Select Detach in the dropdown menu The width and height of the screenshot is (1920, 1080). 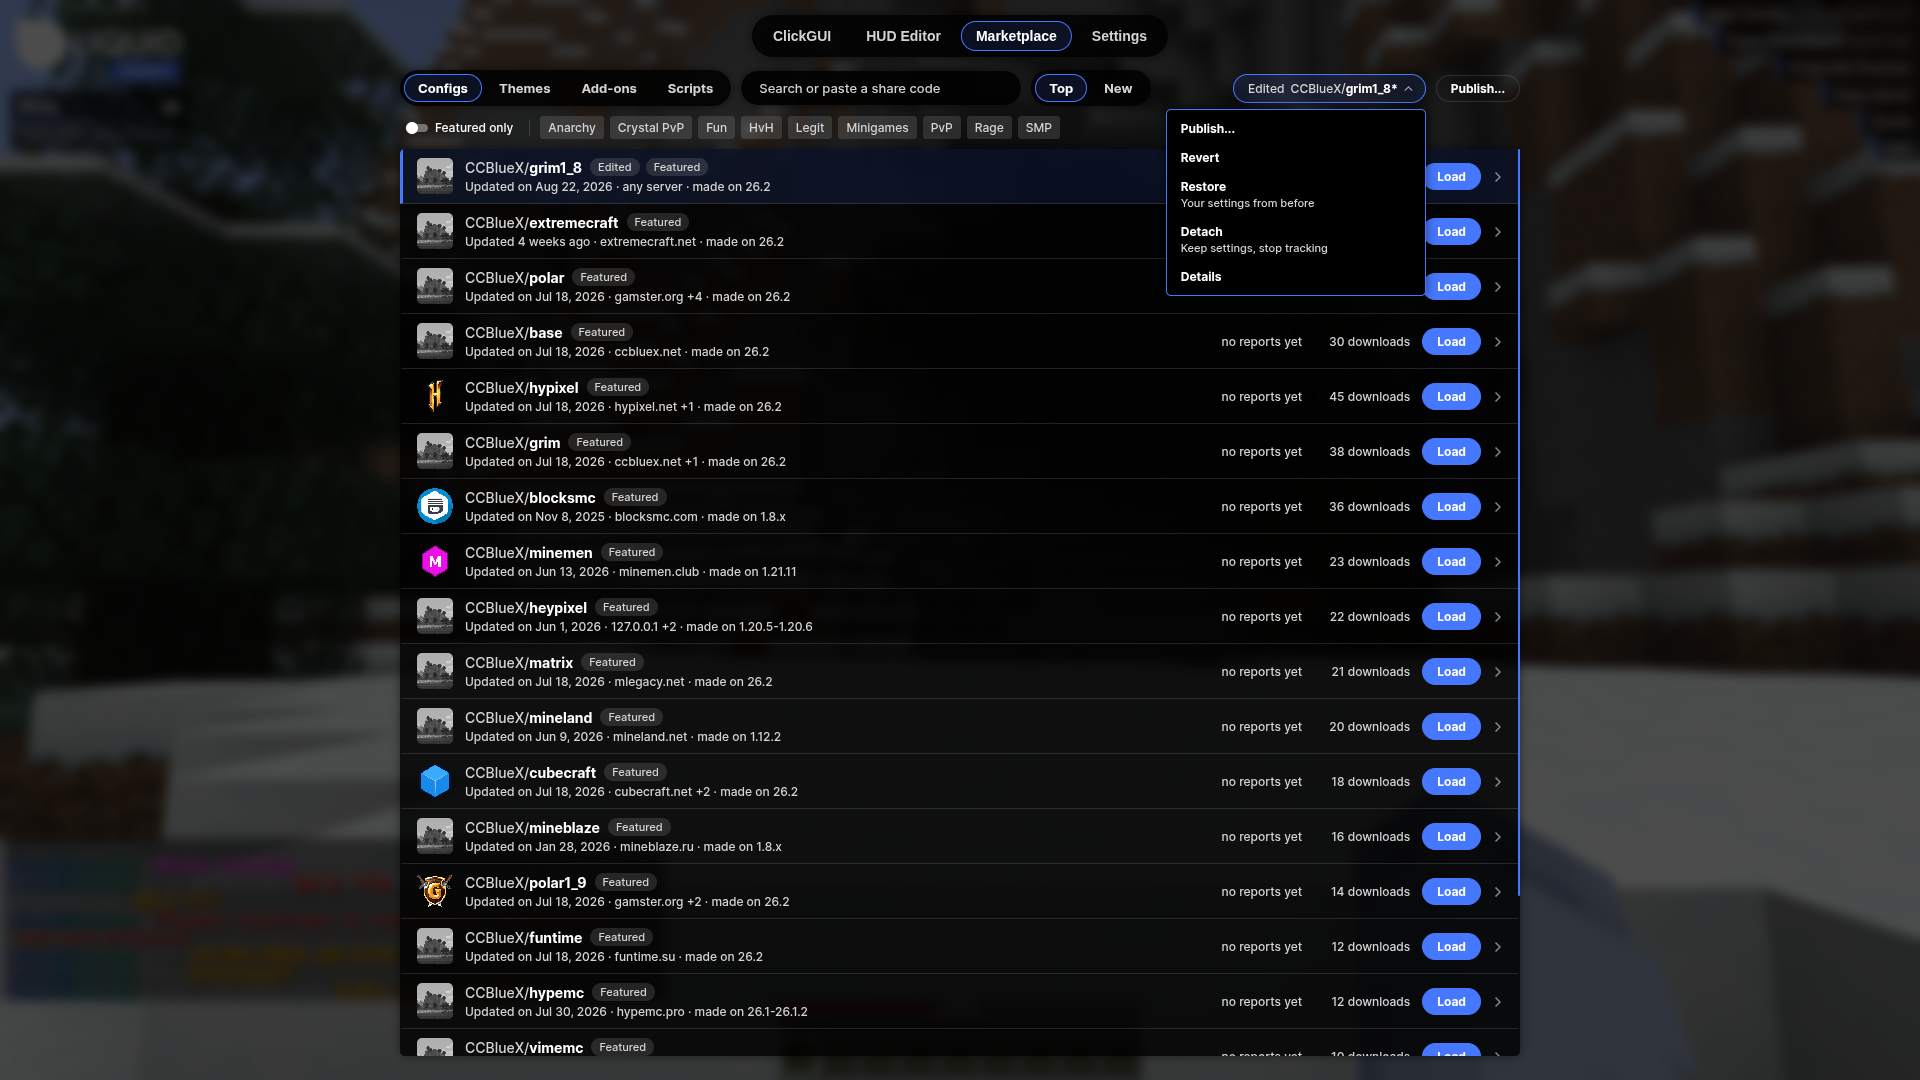tap(1295, 240)
